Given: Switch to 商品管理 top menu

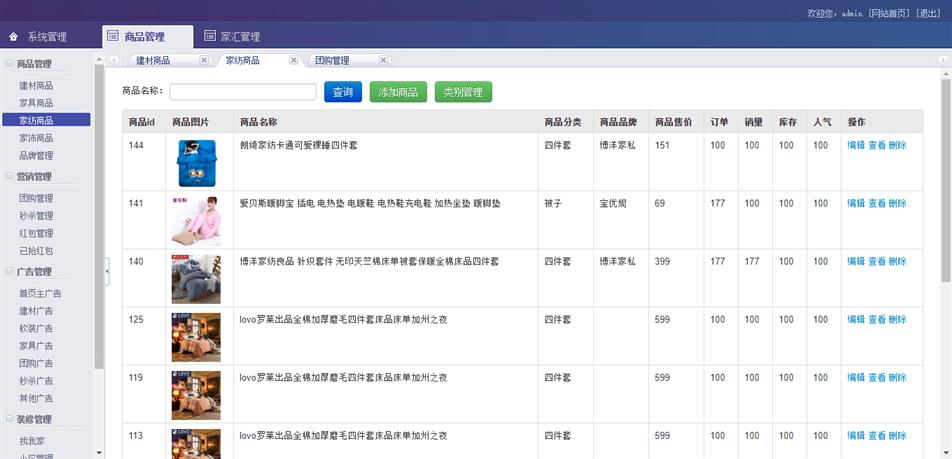Looking at the screenshot, I should [144, 37].
